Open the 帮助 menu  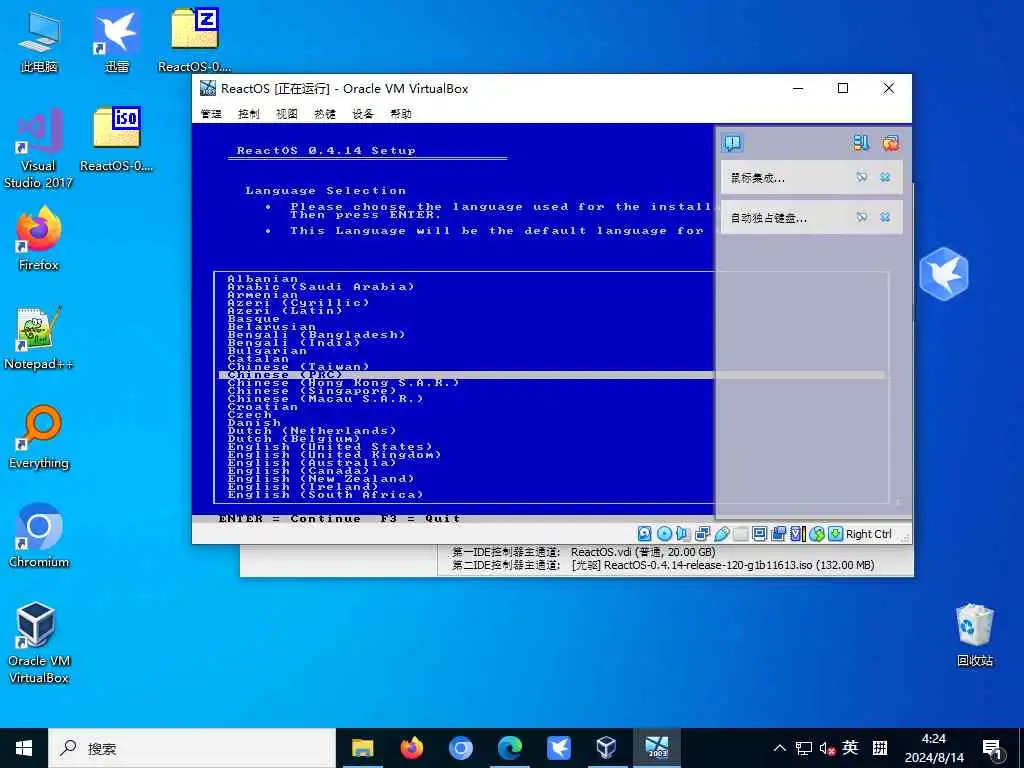[x=401, y=114]
